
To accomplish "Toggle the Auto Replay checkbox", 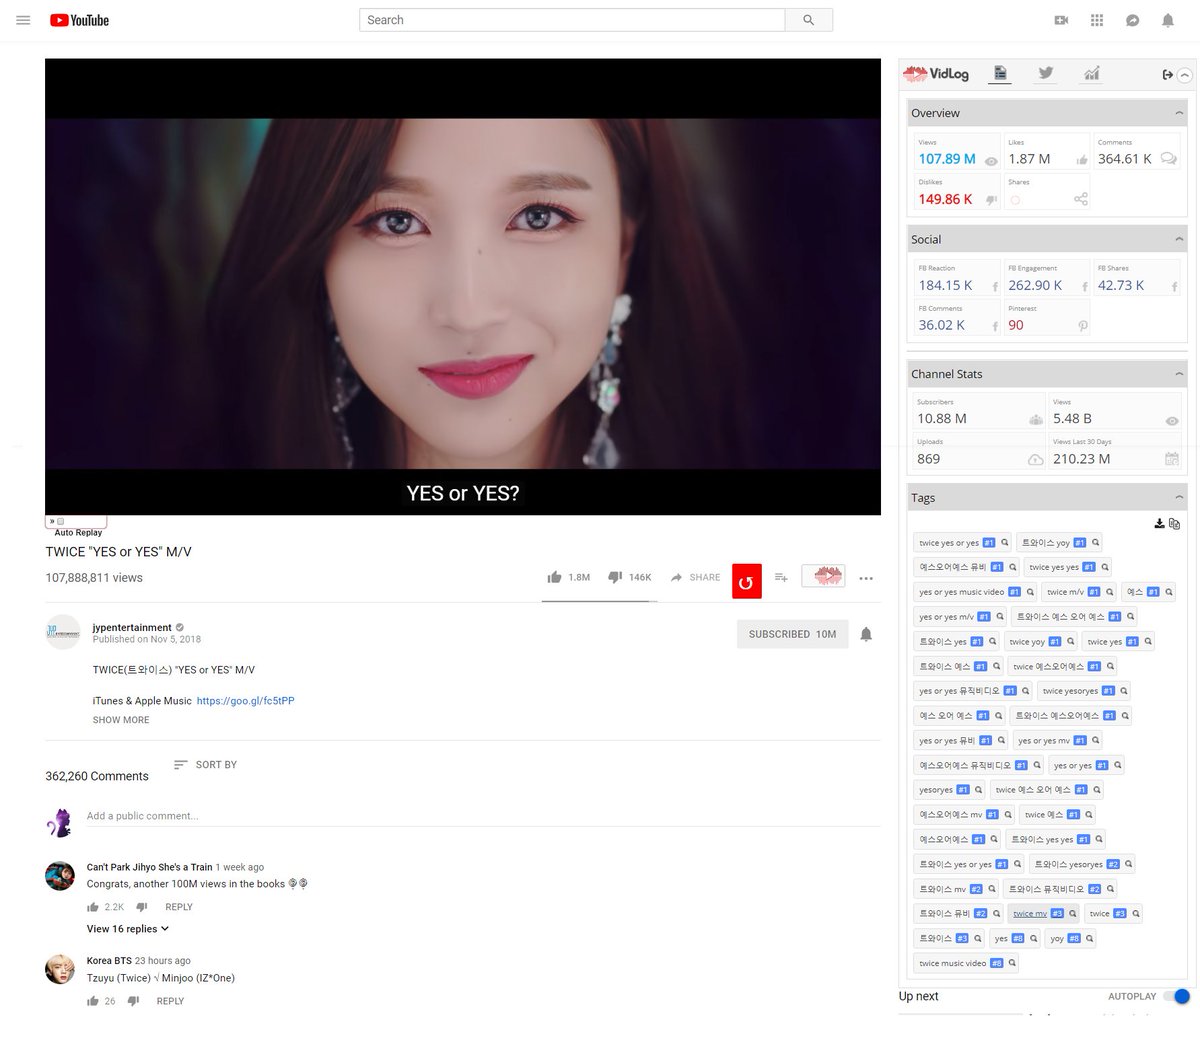I will coord(60,521).
